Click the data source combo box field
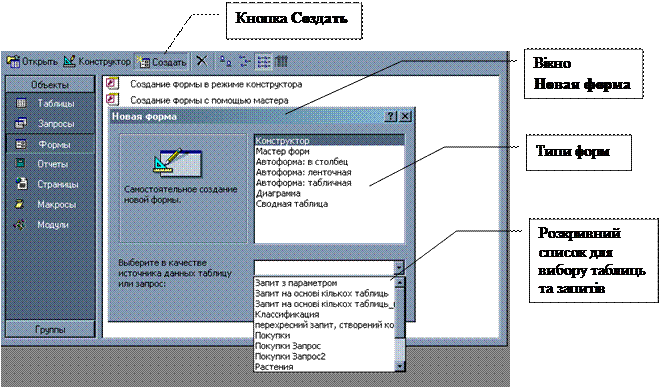Viewport: 661px width, 387px height. (324, 268)
